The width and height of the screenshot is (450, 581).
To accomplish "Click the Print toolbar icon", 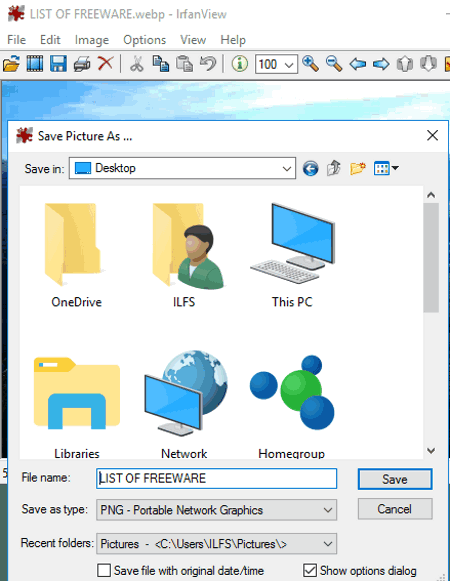I will coord(82,64).
